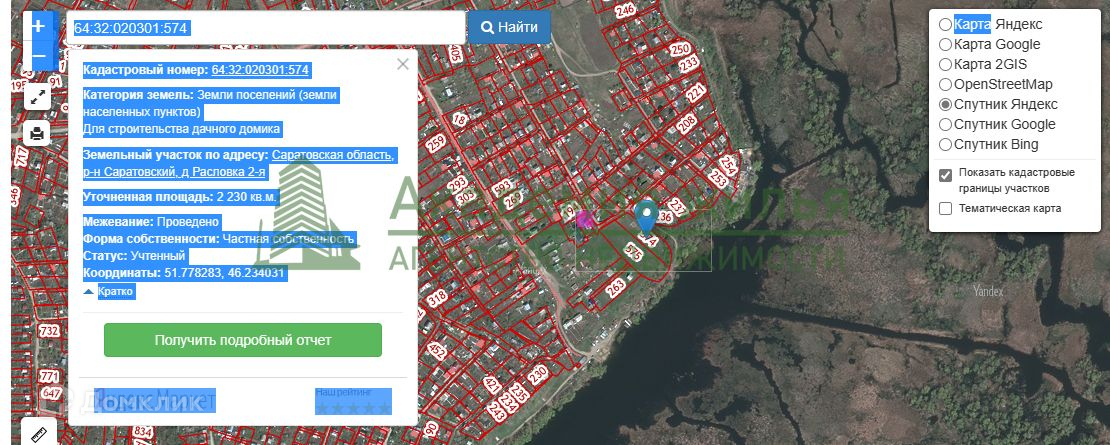Open cadastral number link 64:32:020301:574
Viewport: 1110px width, 445px height.
260,70
